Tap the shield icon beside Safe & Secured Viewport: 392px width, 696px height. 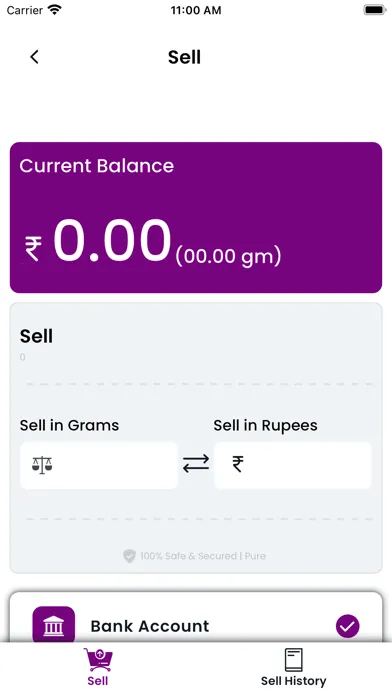coord(129,556)
